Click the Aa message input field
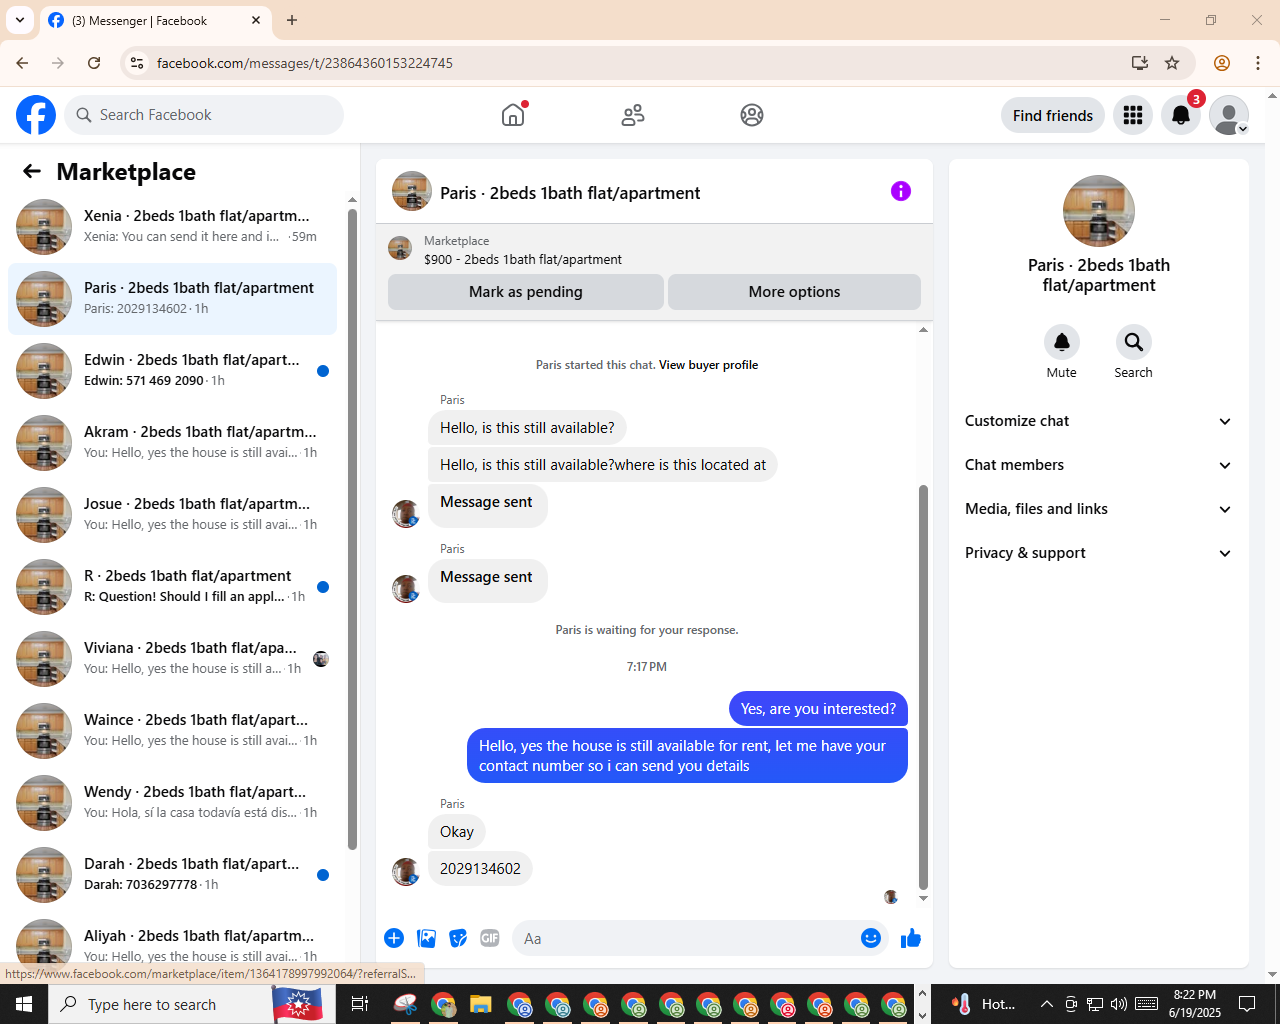Image resolution: width=1280 pixels, height=1024 pixels. (x=686, y=938)
